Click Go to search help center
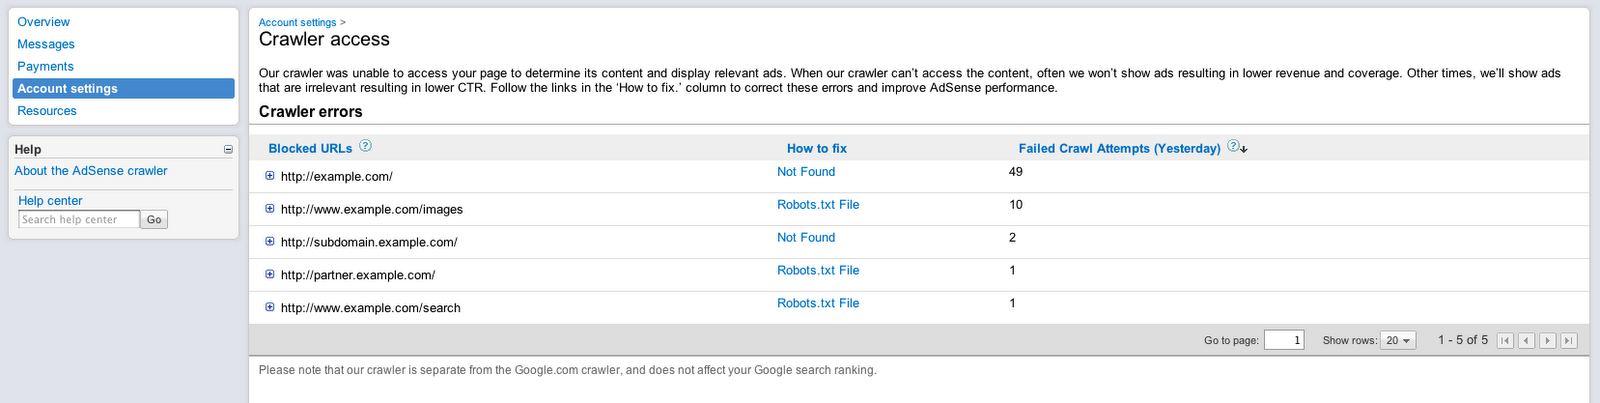Viewport: 1600px width, 403px height. (154, 220)
